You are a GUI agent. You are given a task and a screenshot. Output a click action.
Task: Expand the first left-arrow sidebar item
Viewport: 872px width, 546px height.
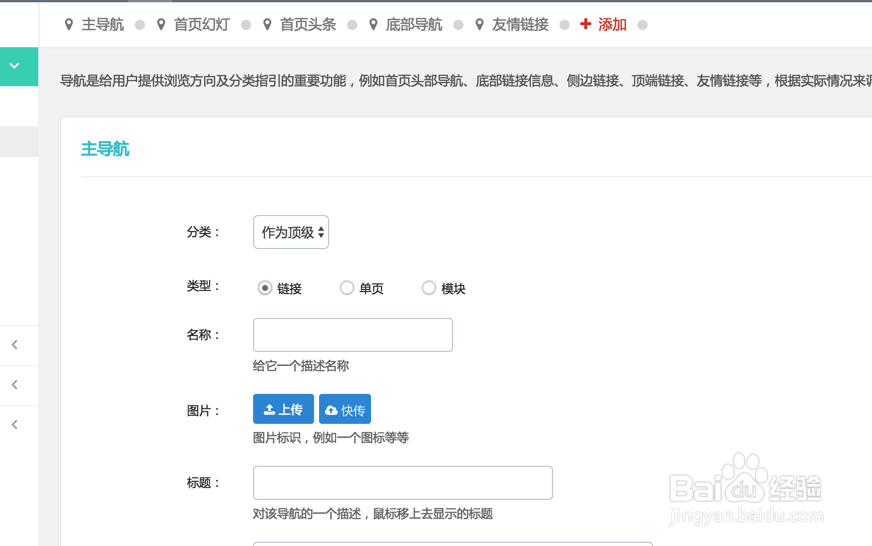[15, 345]
